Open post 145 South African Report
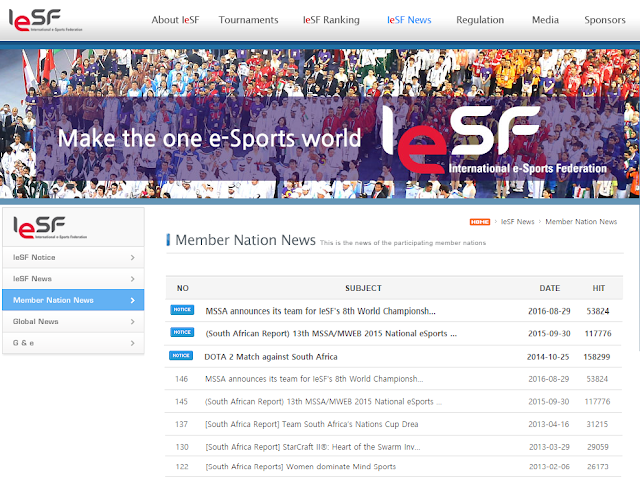The height and width of the screenshot is (477, 640). [323, 402]
